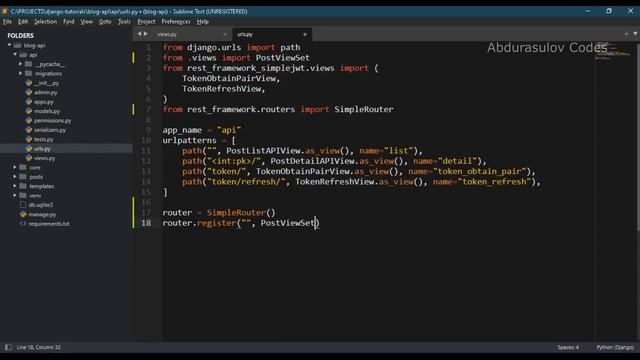Open the Goto menu

tap(105, 22)
